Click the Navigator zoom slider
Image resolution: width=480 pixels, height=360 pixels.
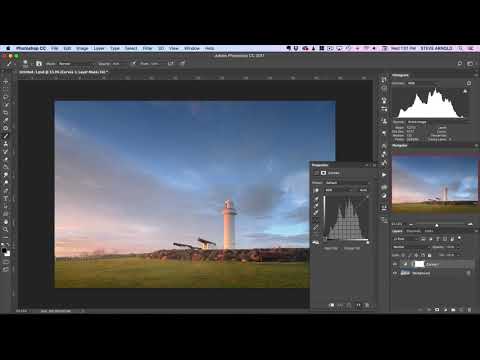[437, 225]
